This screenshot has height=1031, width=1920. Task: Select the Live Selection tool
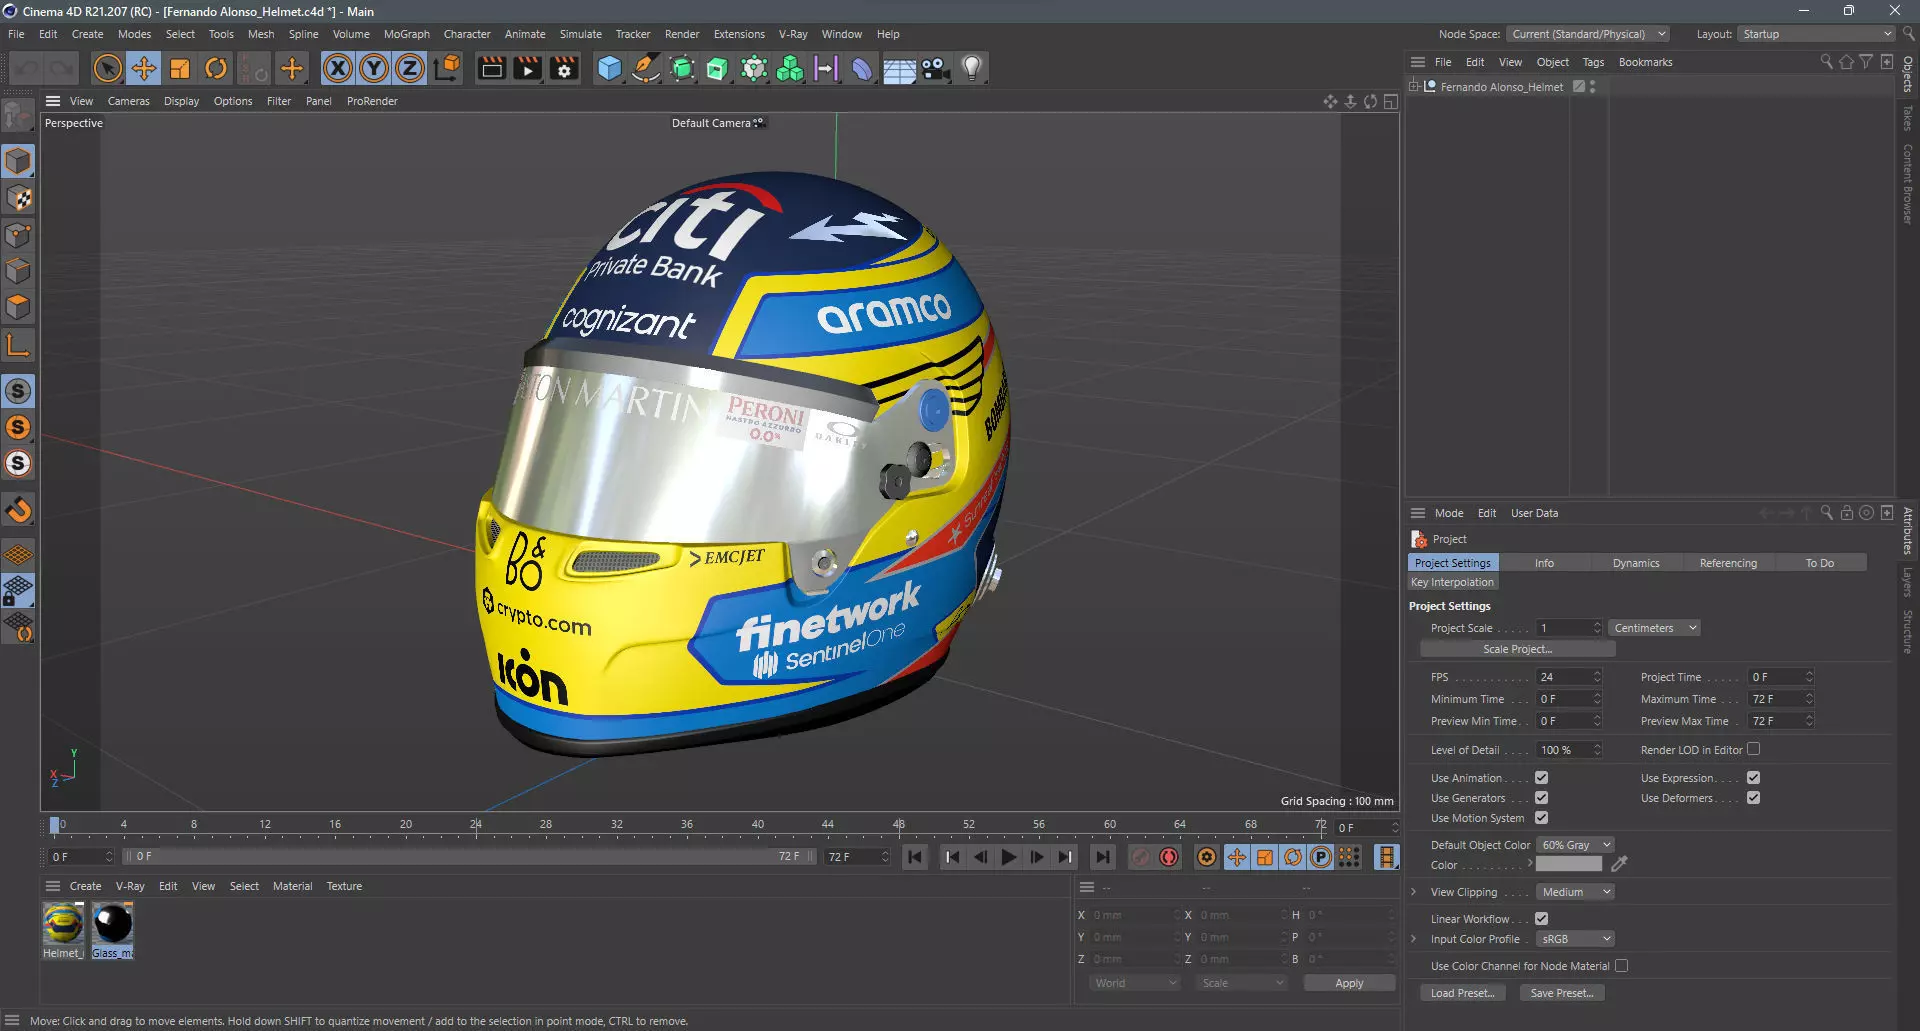tap(107, 69)
